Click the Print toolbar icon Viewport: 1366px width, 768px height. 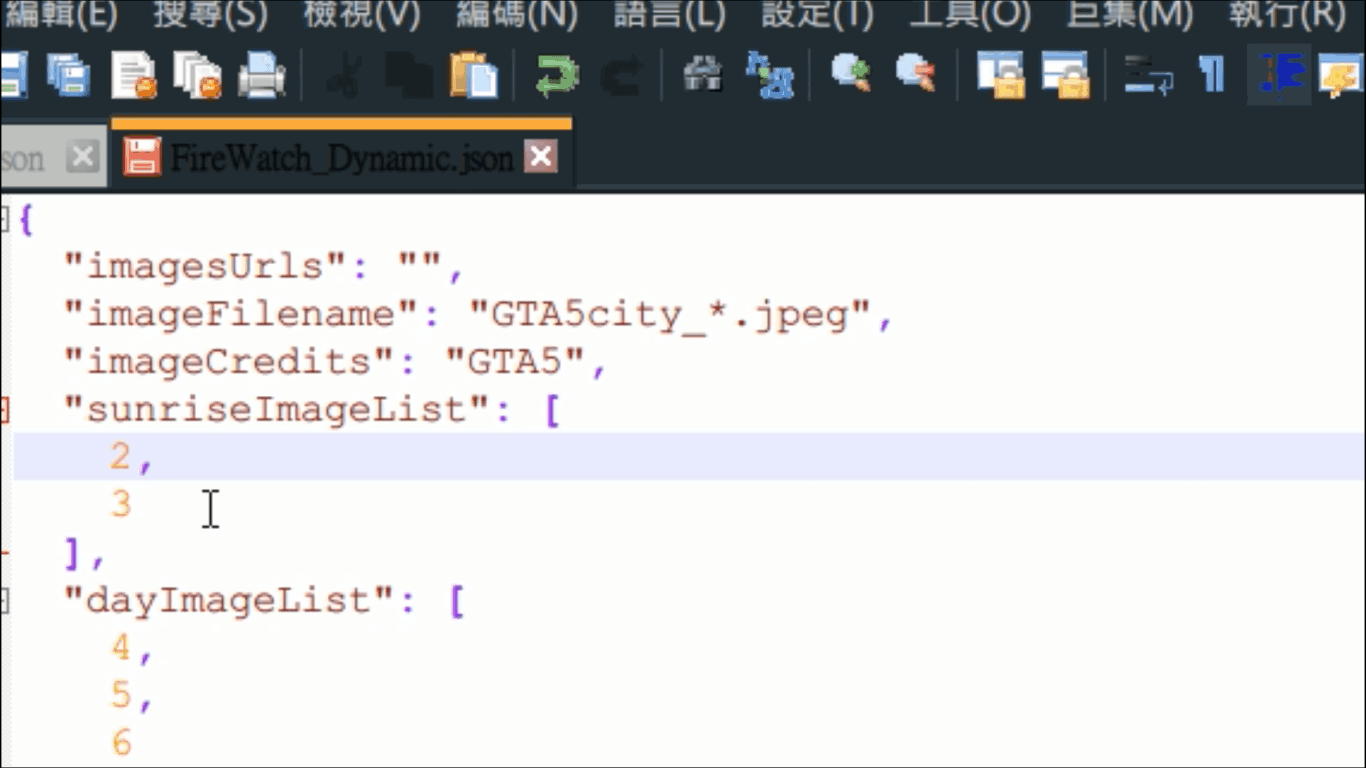262,76
